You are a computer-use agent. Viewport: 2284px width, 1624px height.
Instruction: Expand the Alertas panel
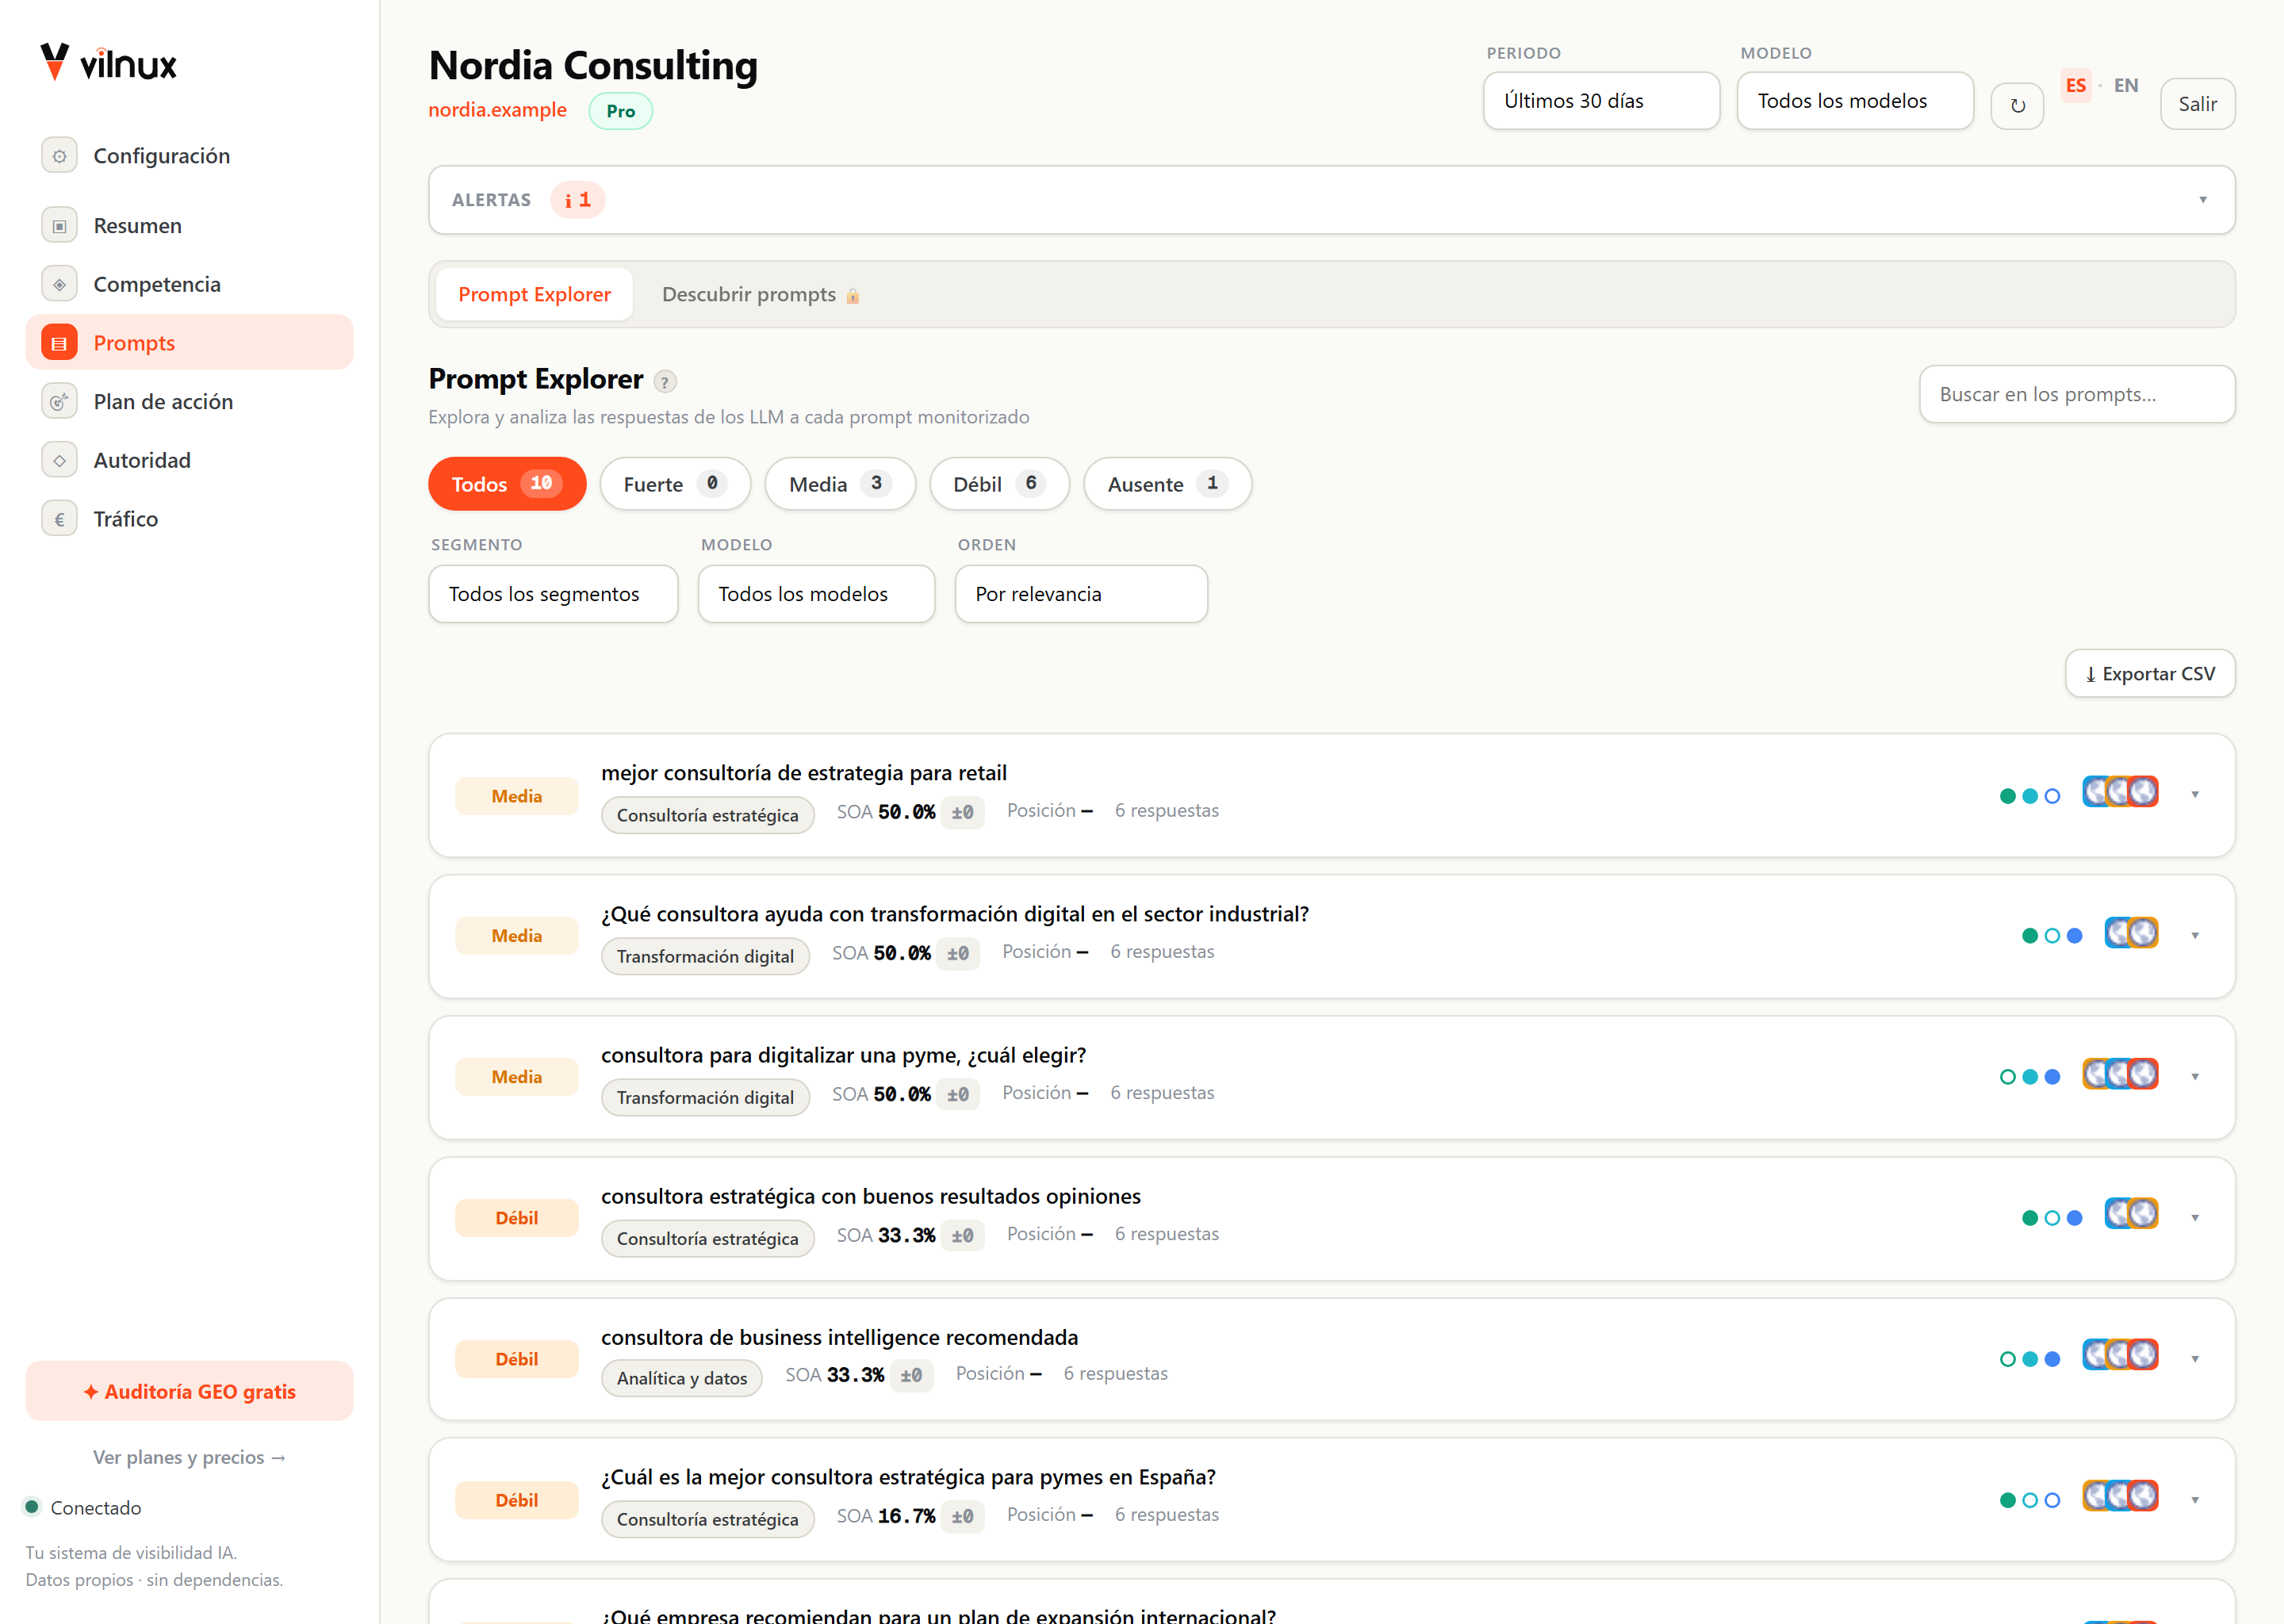pyautogui.click(x=1332, y=200)
